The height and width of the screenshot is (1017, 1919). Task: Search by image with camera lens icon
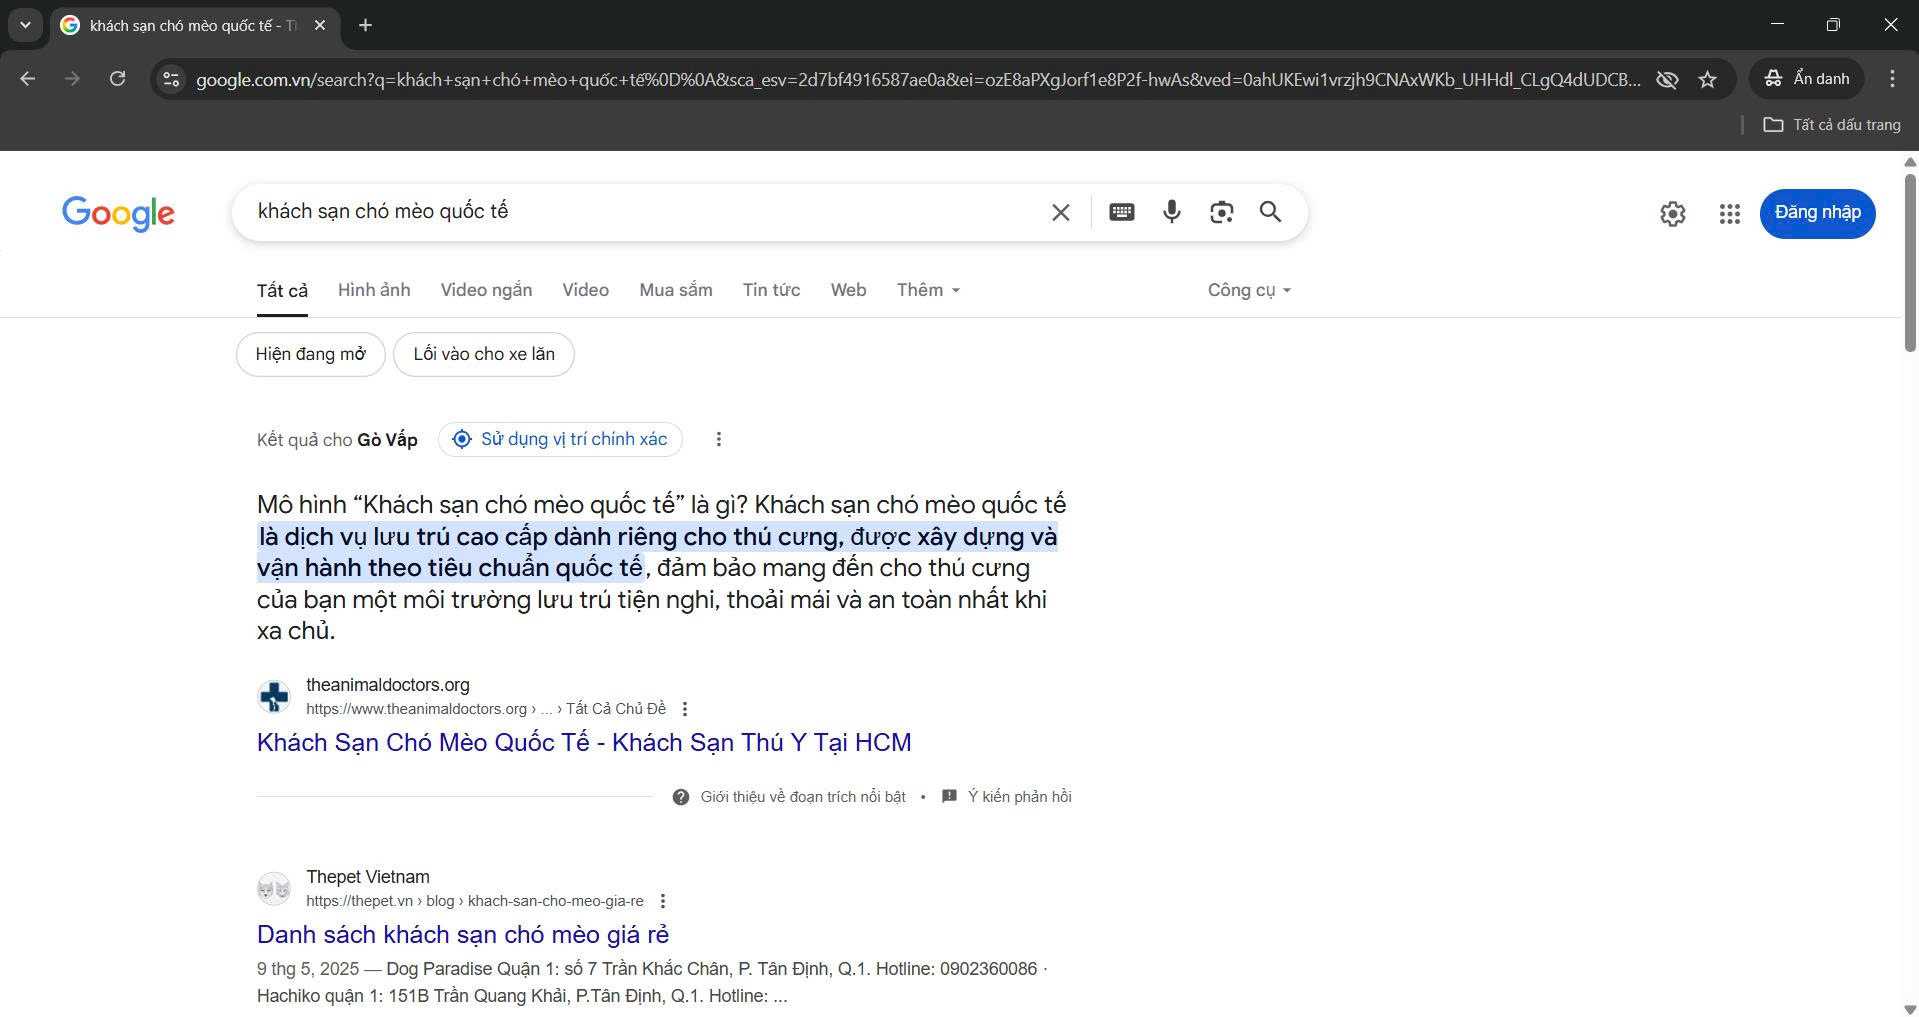coord(1221,212)
